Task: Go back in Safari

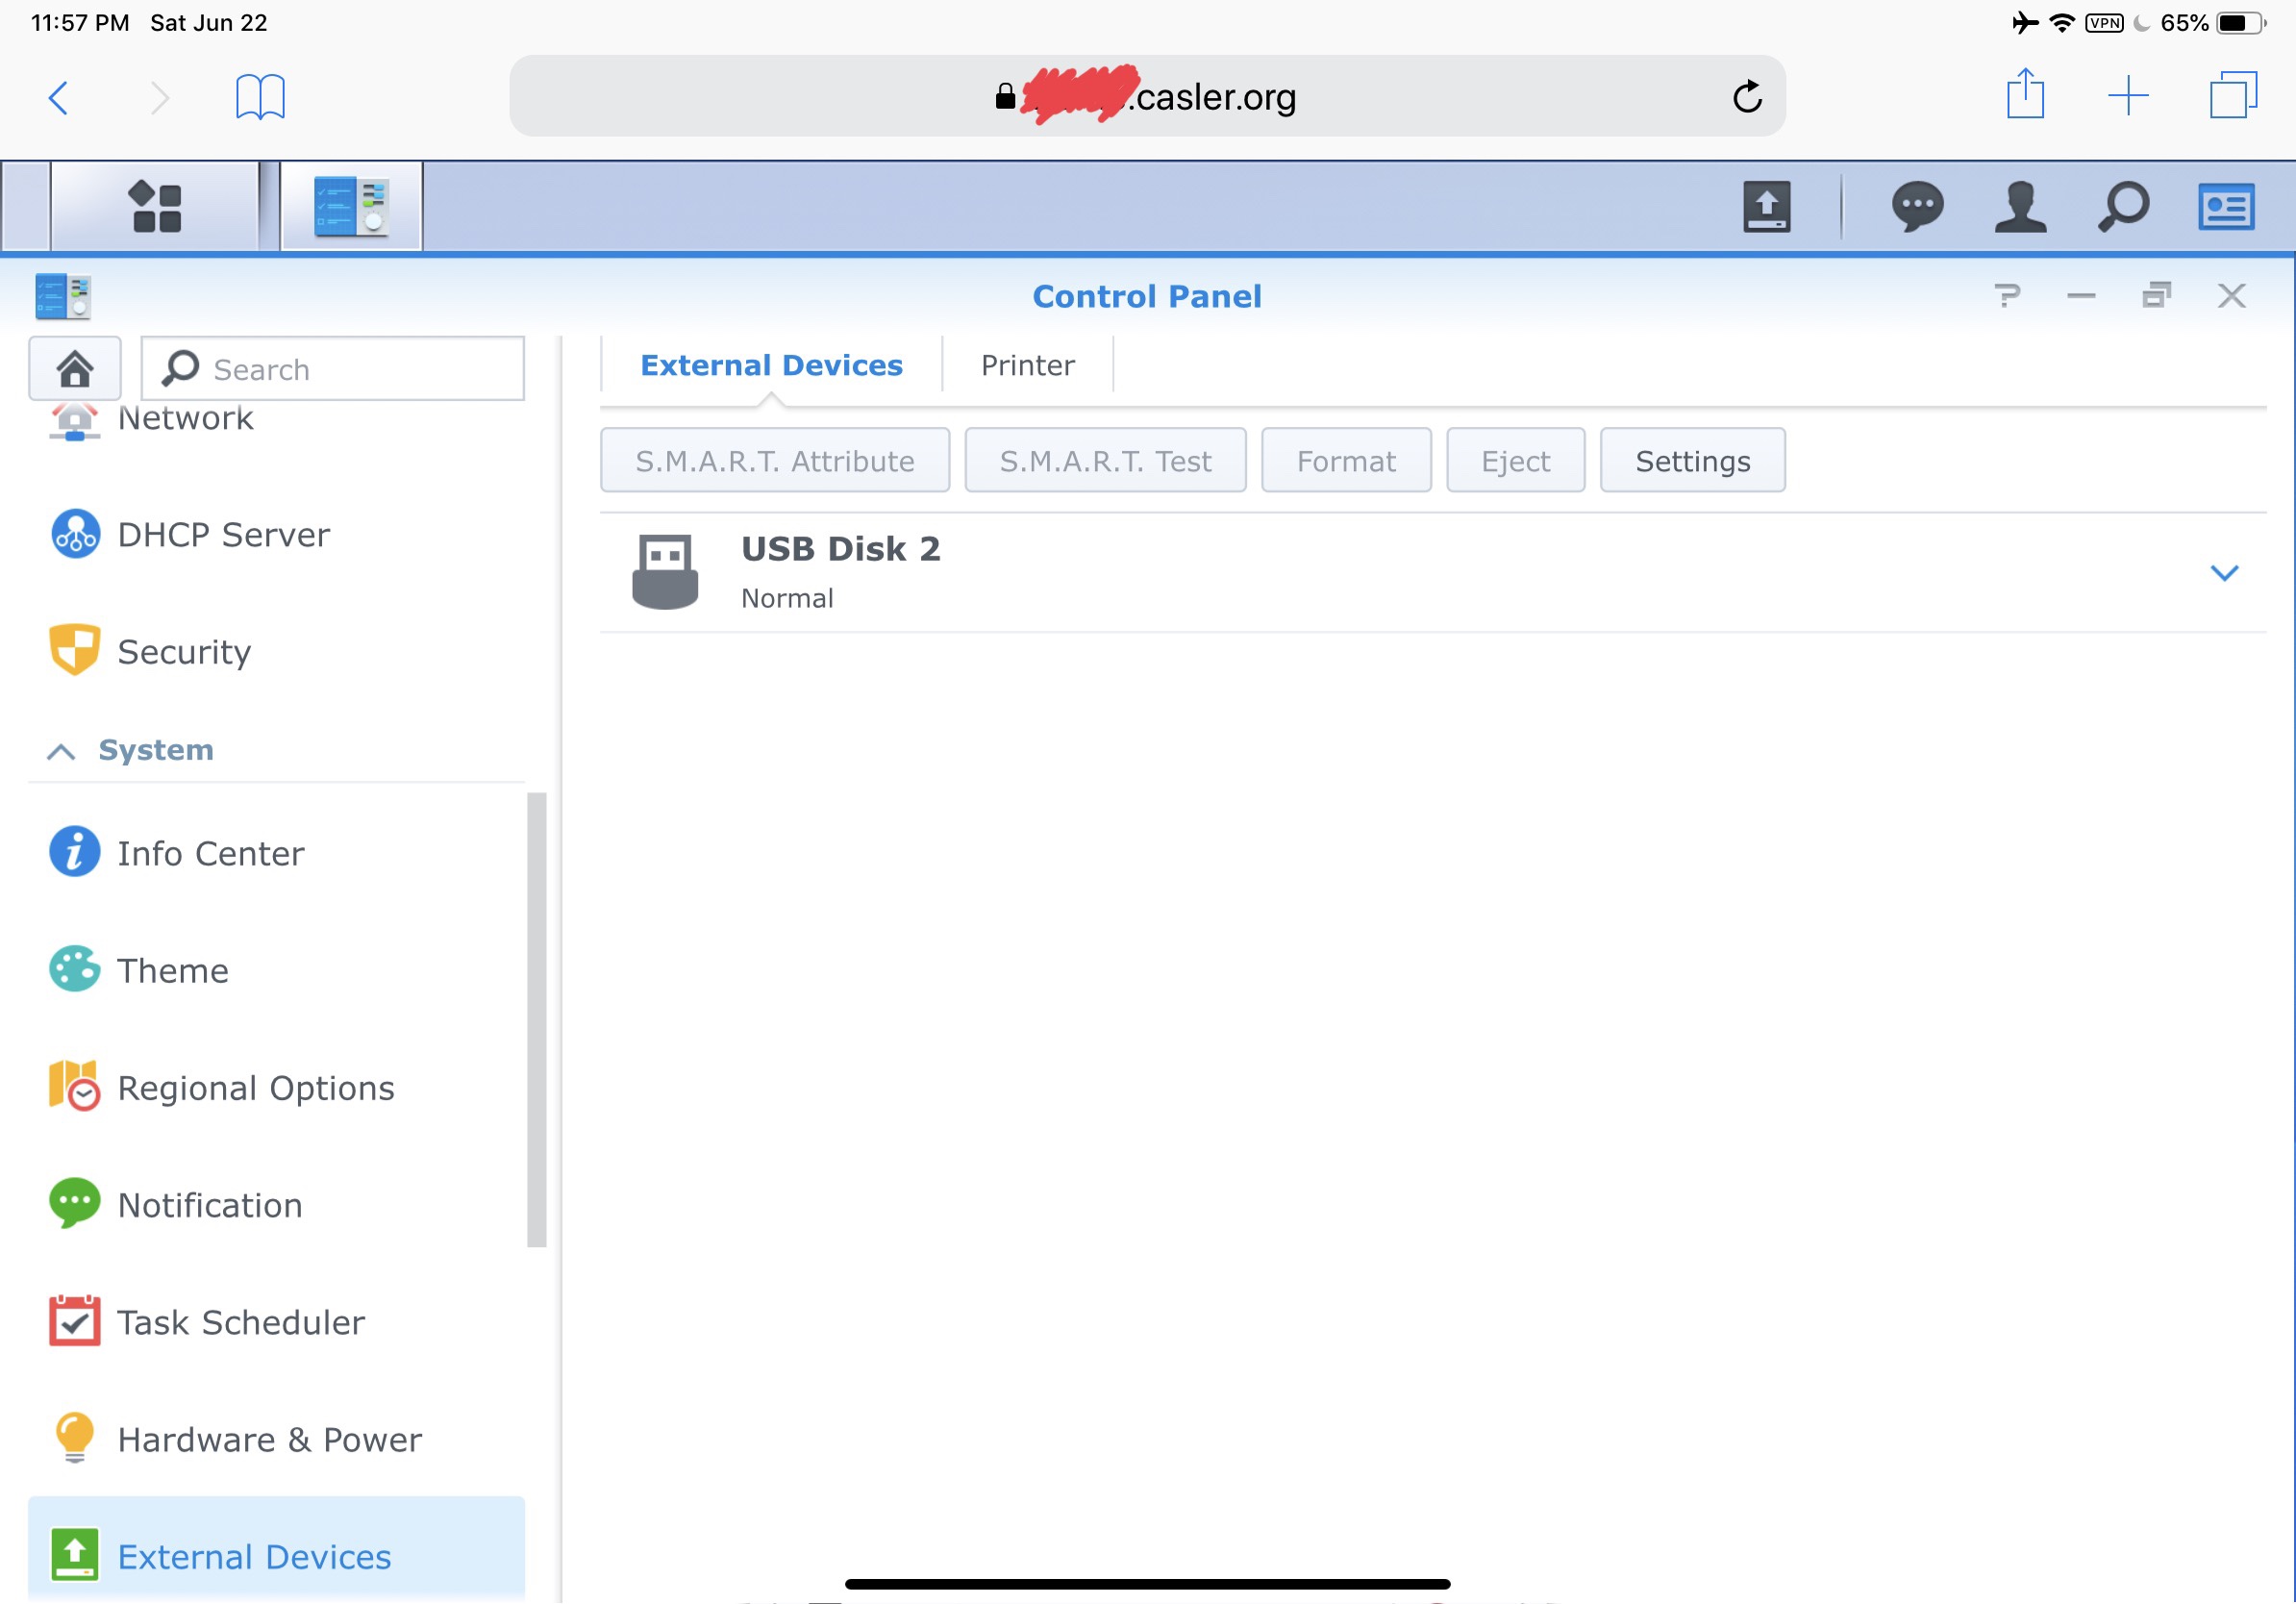Action: tap(59, 97)
